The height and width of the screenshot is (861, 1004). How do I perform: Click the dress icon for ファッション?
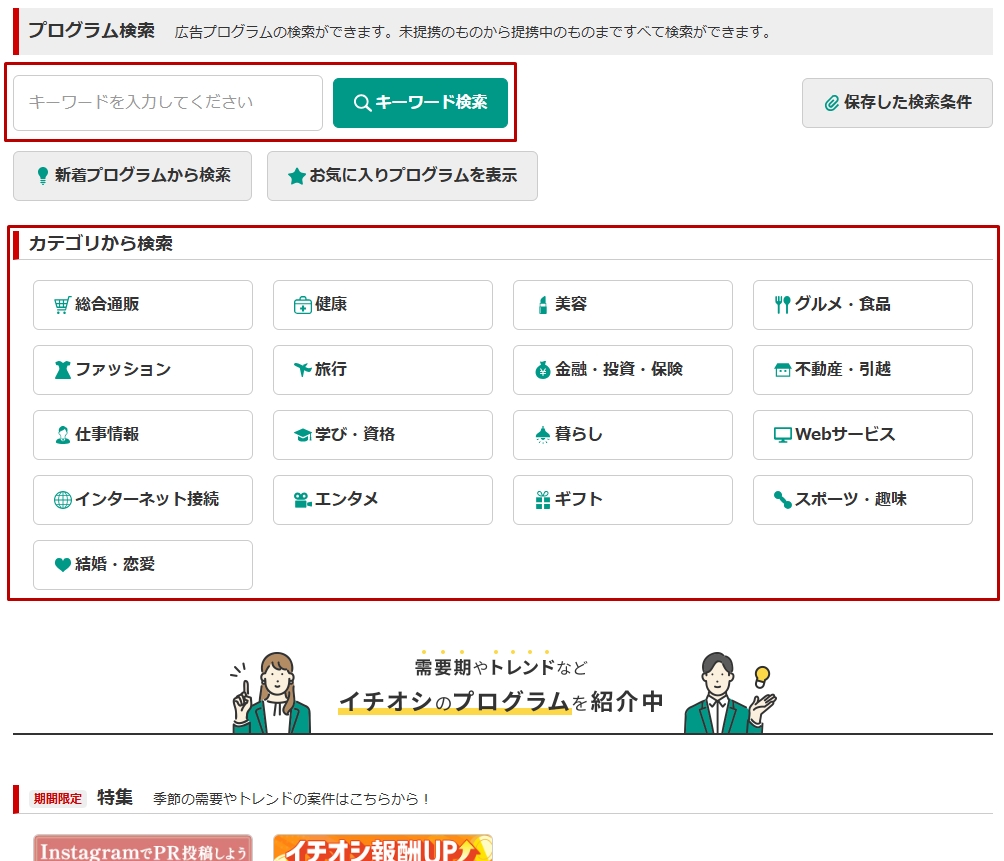(x=62, y=370)
